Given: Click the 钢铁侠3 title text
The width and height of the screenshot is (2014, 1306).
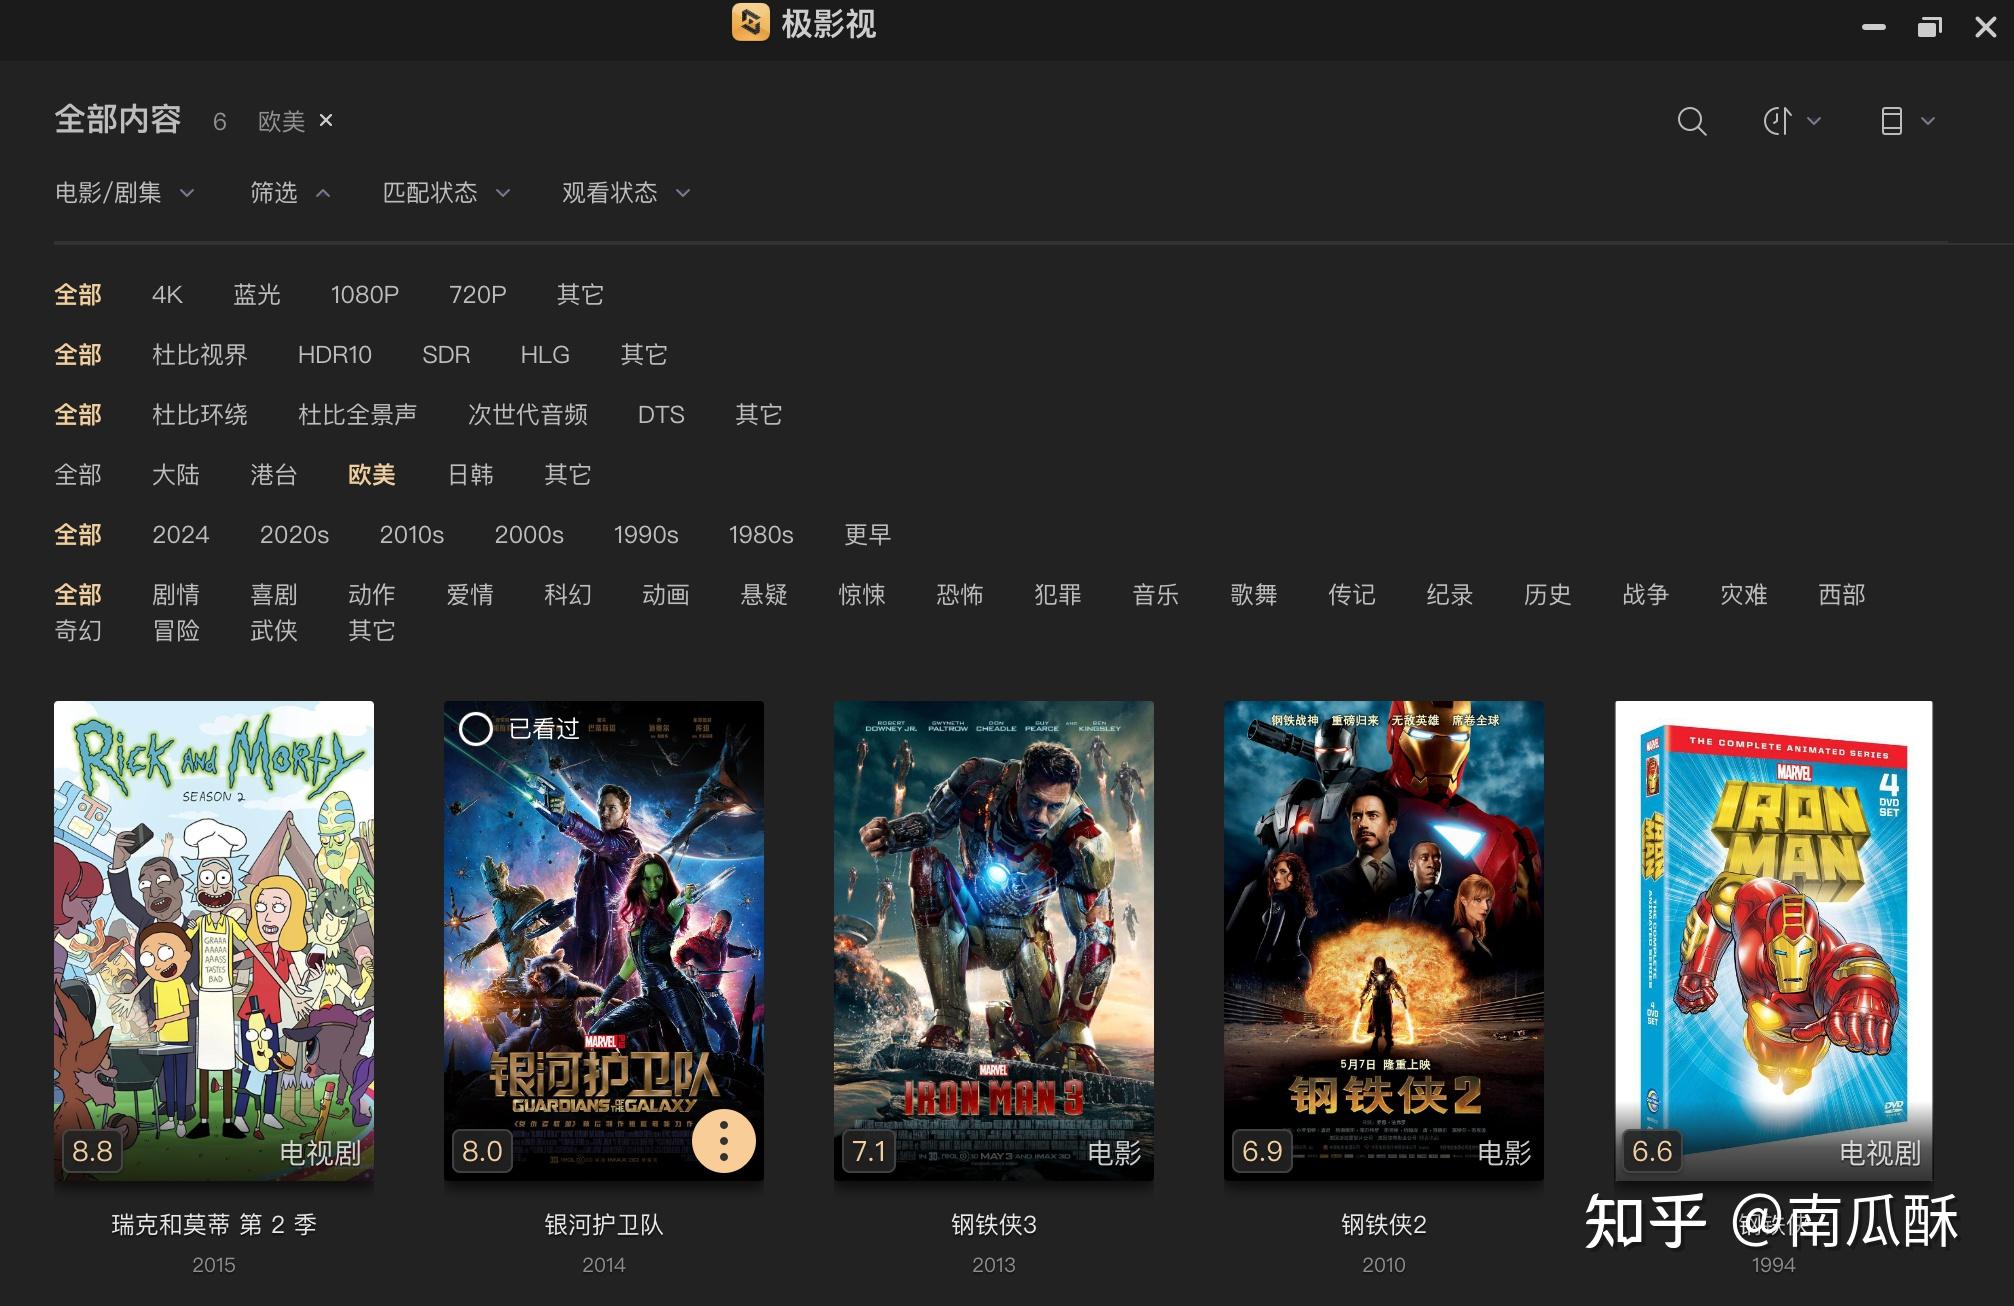Looking at the screenshot, I should (x=994, y=1224).
